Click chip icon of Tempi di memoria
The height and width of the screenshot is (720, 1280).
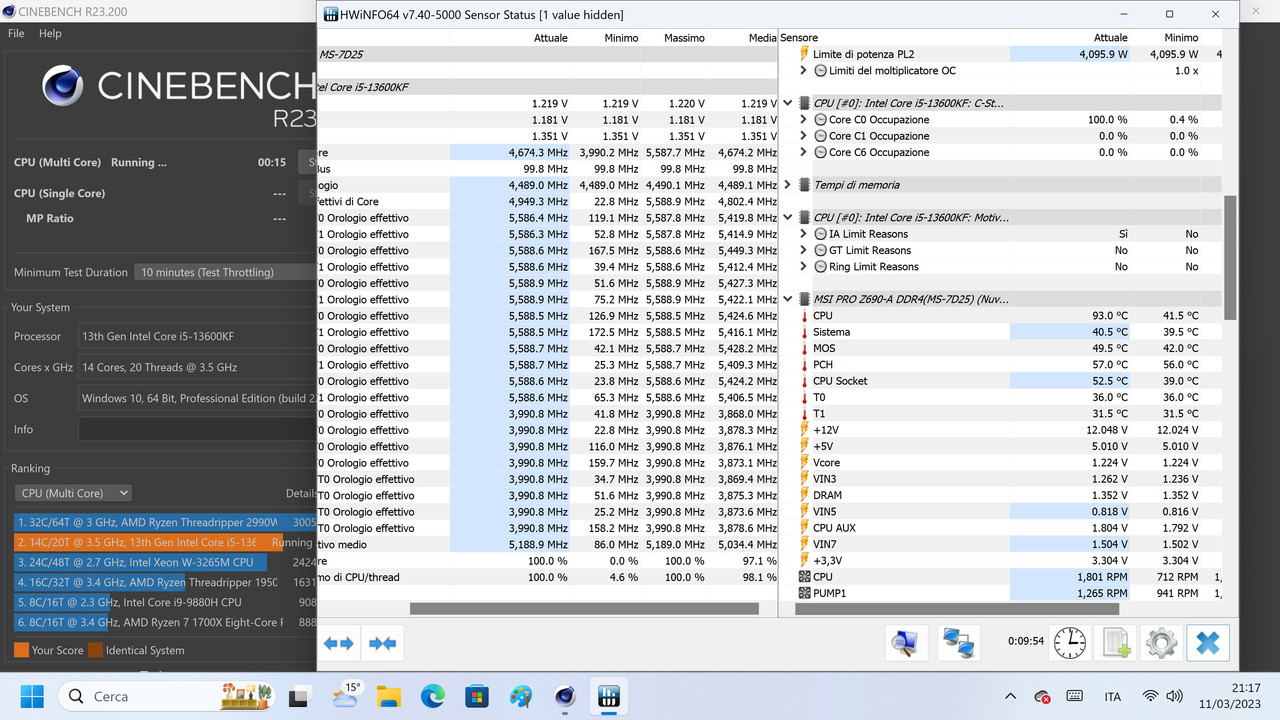804,185
